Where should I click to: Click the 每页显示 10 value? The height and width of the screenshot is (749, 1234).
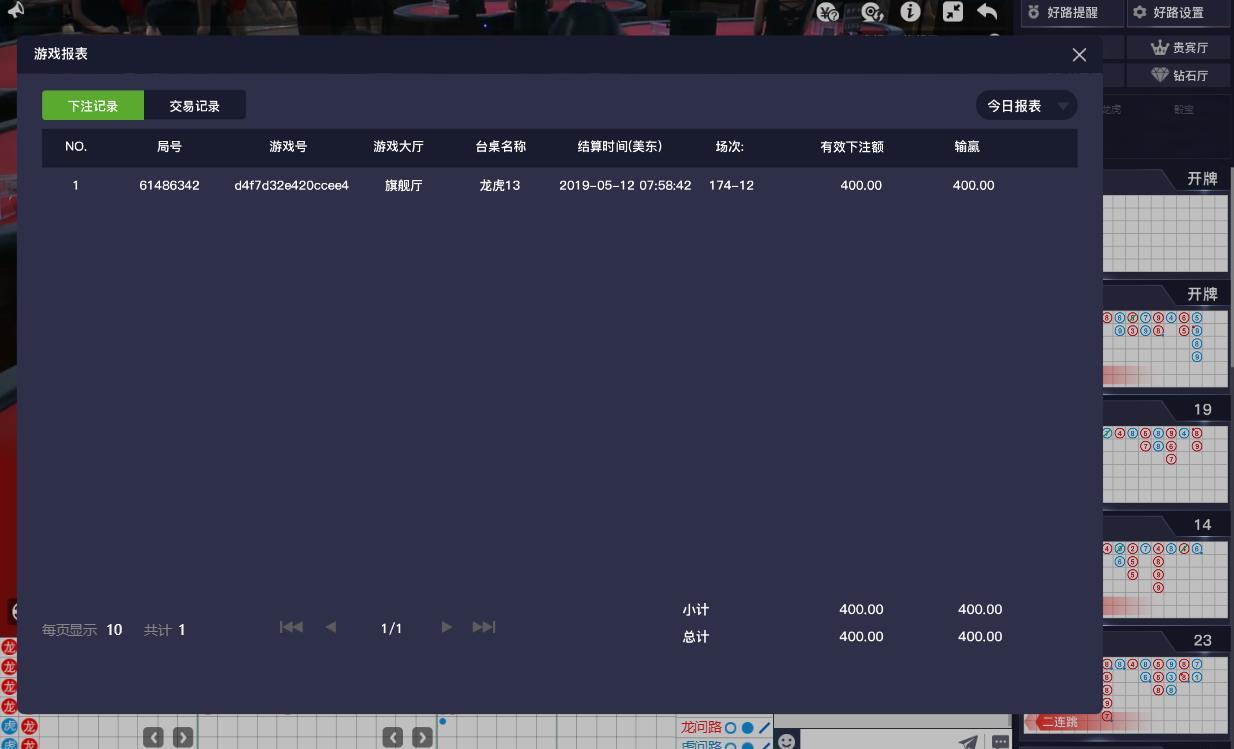click(x=114, y=630)
